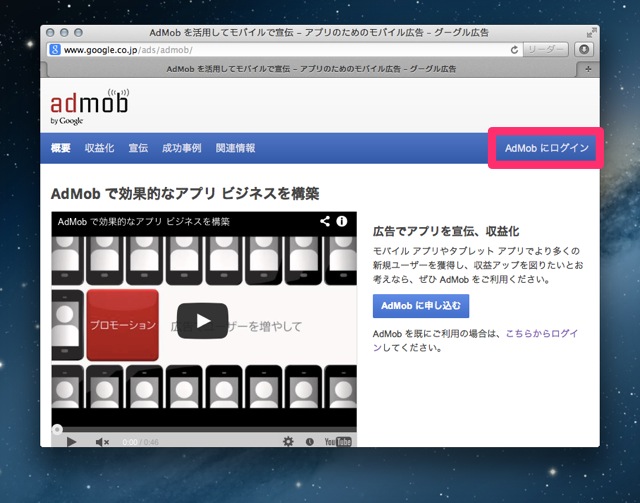This screenshot has height=503, width=640.
Task: Click the Google site favicon in the address bar
Action: pos(54,50)
